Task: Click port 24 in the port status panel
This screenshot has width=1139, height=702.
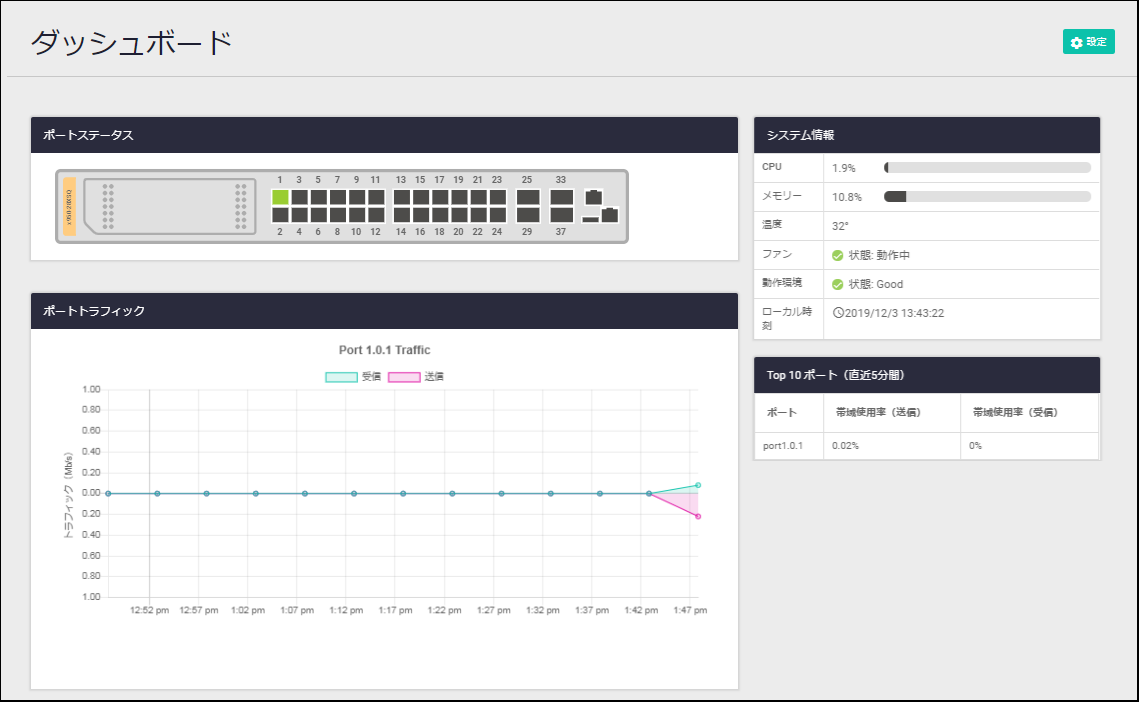Action: point(497,215)
